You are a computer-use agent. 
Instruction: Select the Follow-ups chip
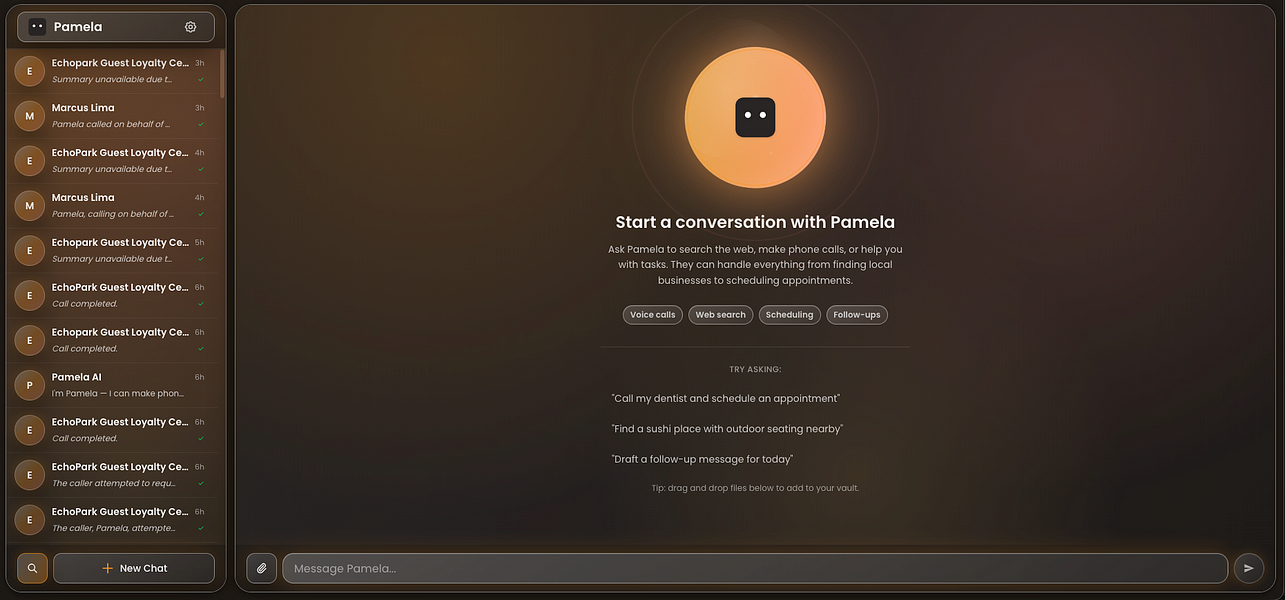[x=857, y=315]
